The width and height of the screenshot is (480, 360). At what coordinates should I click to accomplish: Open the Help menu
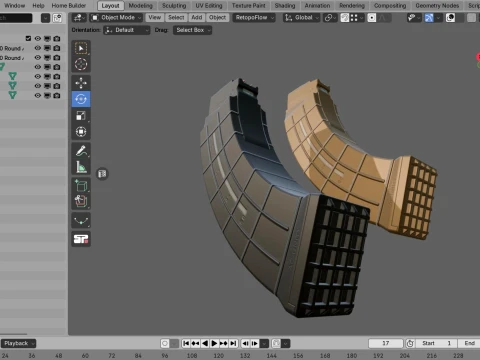click(38, 5)
